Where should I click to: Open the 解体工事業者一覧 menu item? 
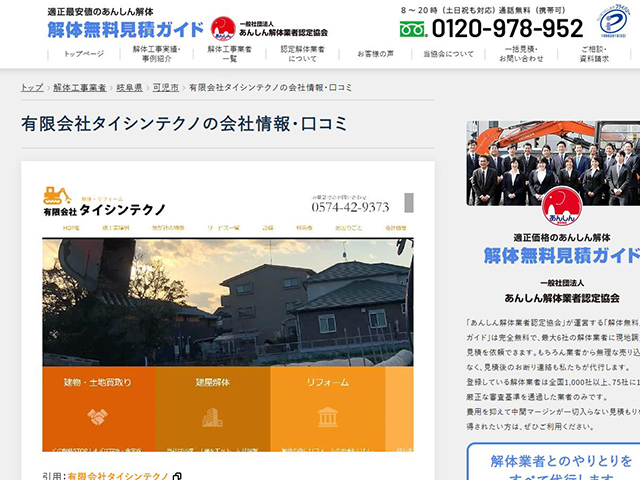click(229, 54)
